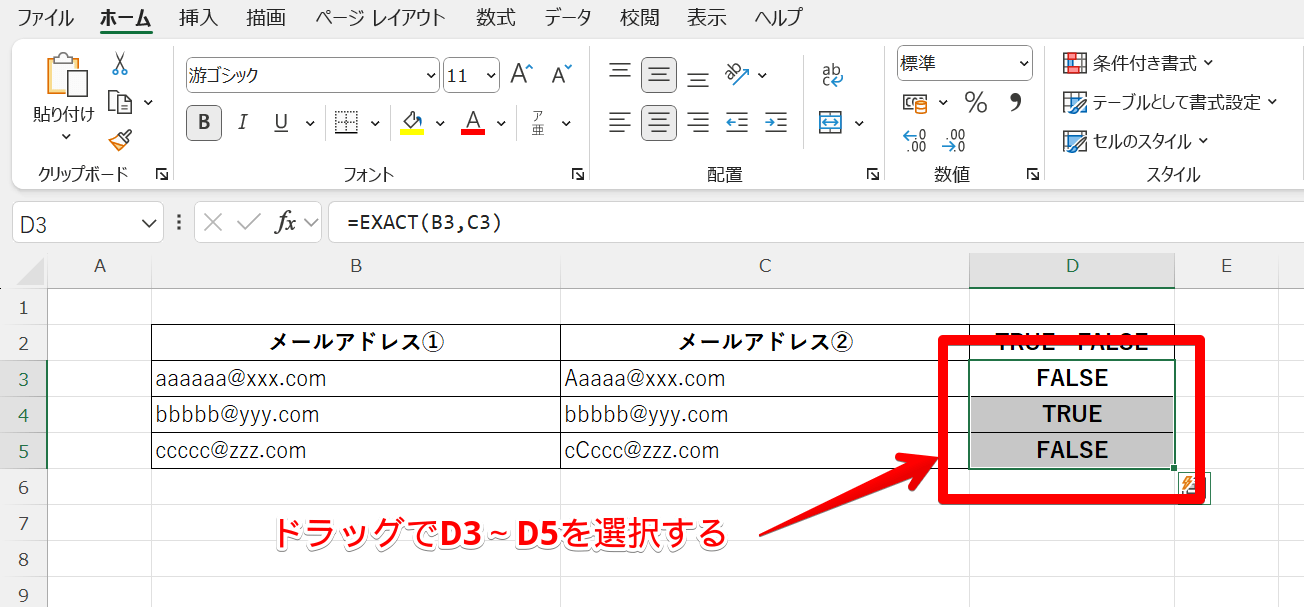Open the font name dropdown
The image size is (1304, 607).
pyautogui.click(x=431, y=75)
